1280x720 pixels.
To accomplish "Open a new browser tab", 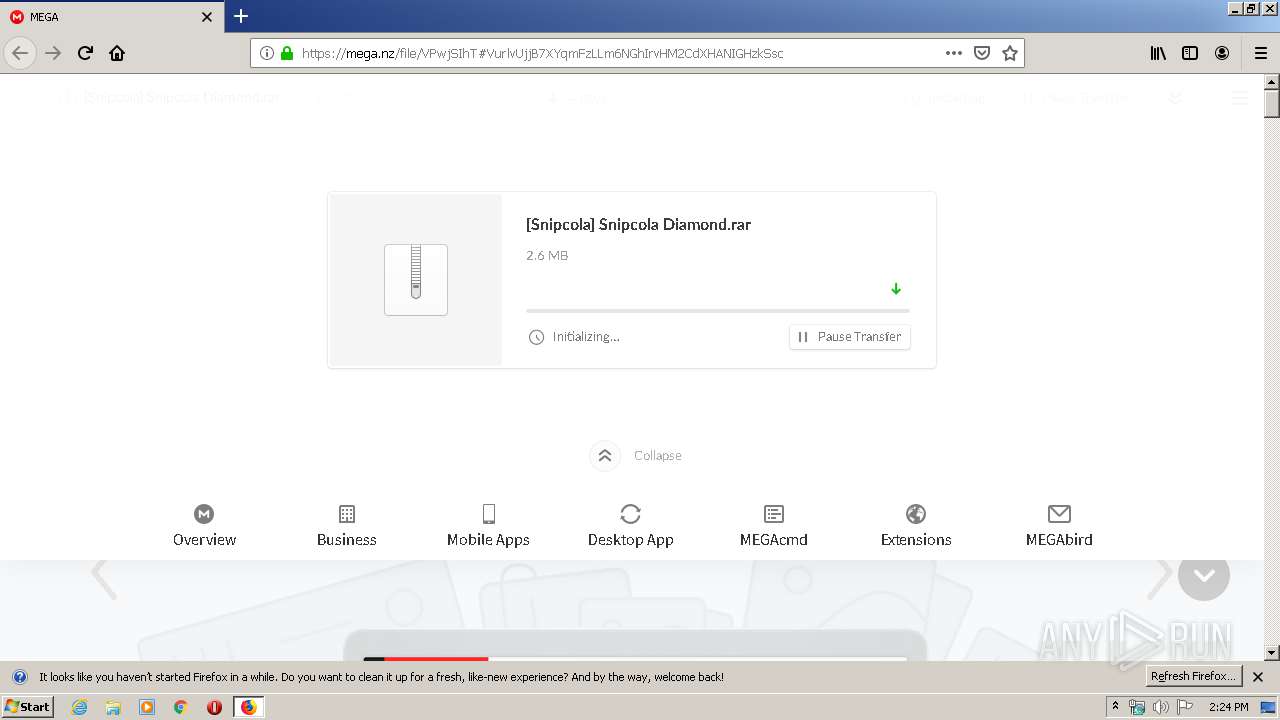I will 241,16.
